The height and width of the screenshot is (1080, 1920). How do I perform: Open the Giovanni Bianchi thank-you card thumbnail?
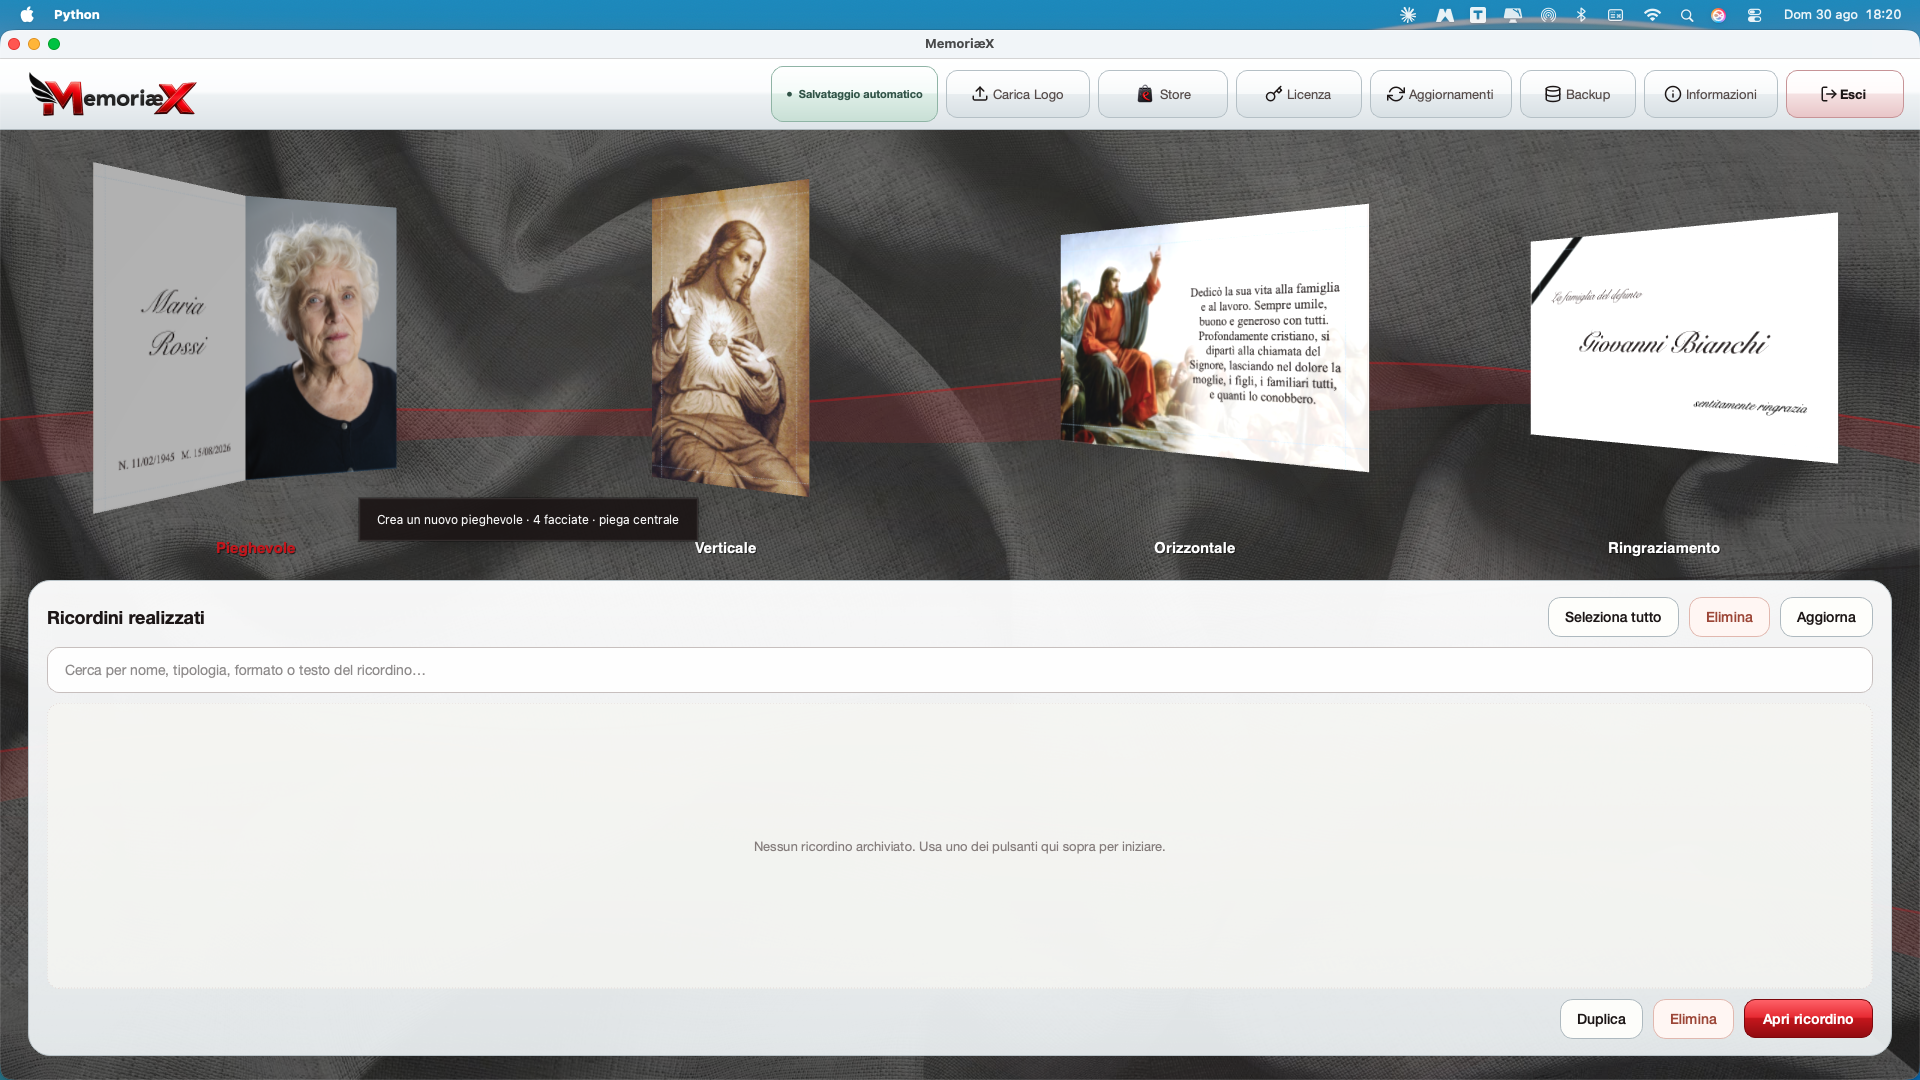pos(1684,338)
